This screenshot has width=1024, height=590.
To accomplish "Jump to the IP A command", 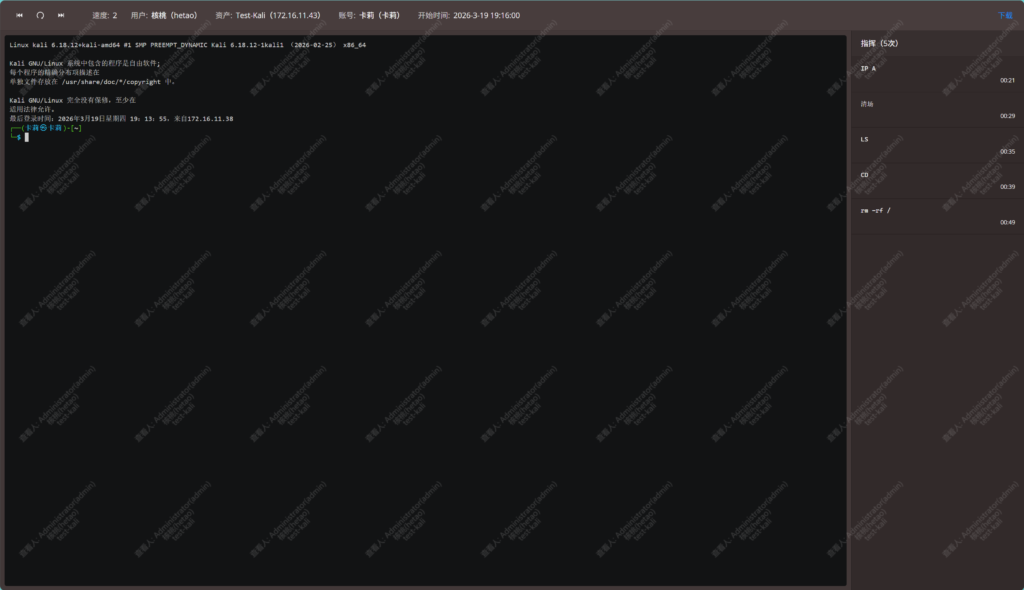I will pyautogui.click(x=868, y=69).
